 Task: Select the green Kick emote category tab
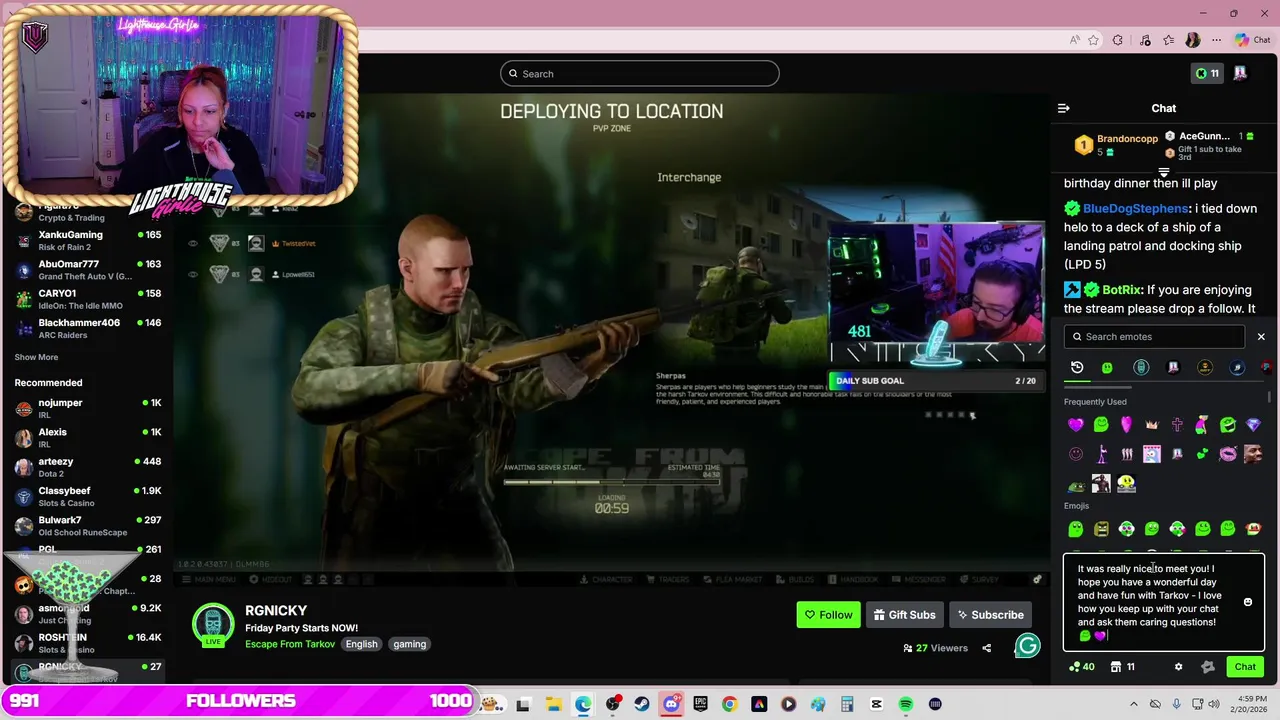pyautogui.click(x=1107, y=368)
